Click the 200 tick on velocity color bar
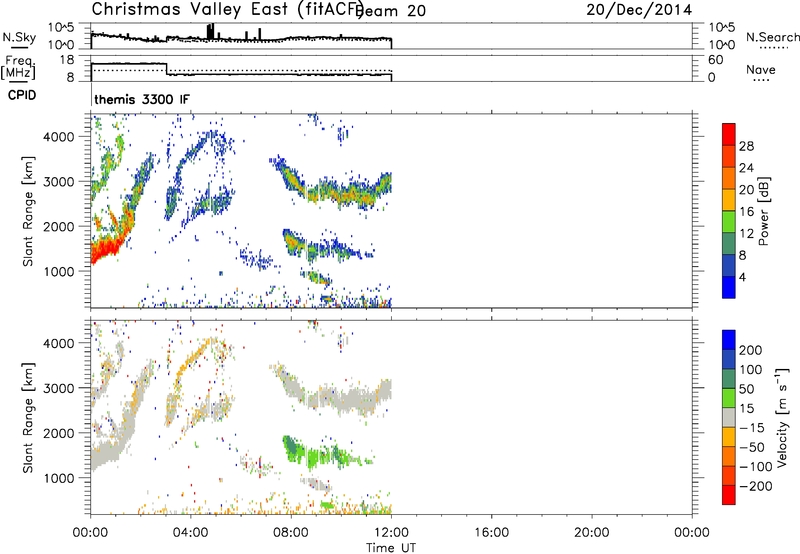The image size is (800, 554). click(x=751, y=350)
